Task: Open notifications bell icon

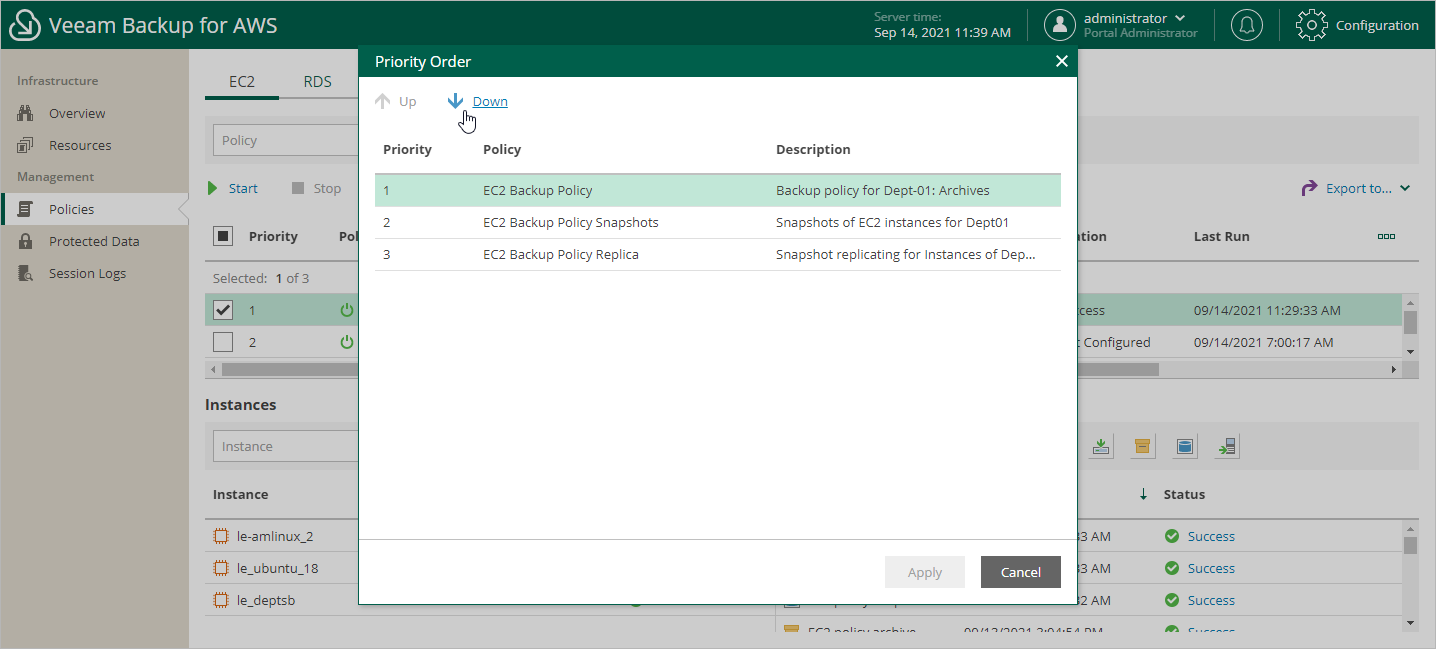Action: (x=1247, y=25)
